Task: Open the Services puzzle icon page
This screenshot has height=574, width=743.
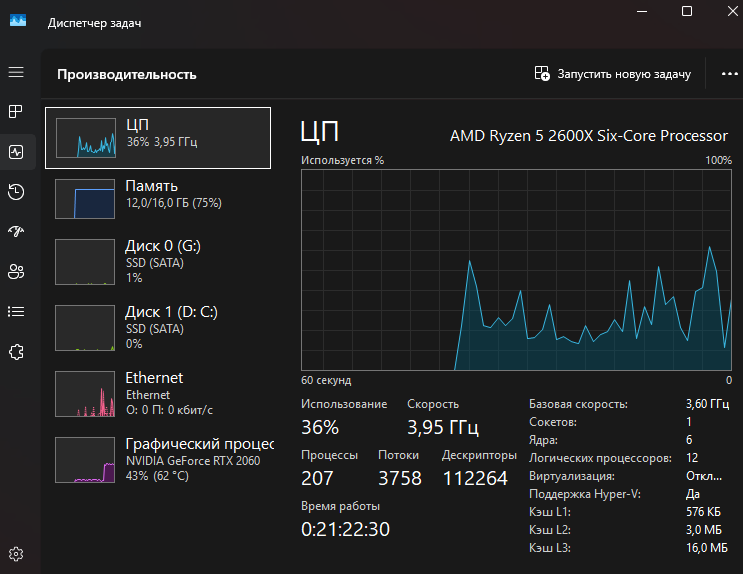Action: tap(16, 351)
